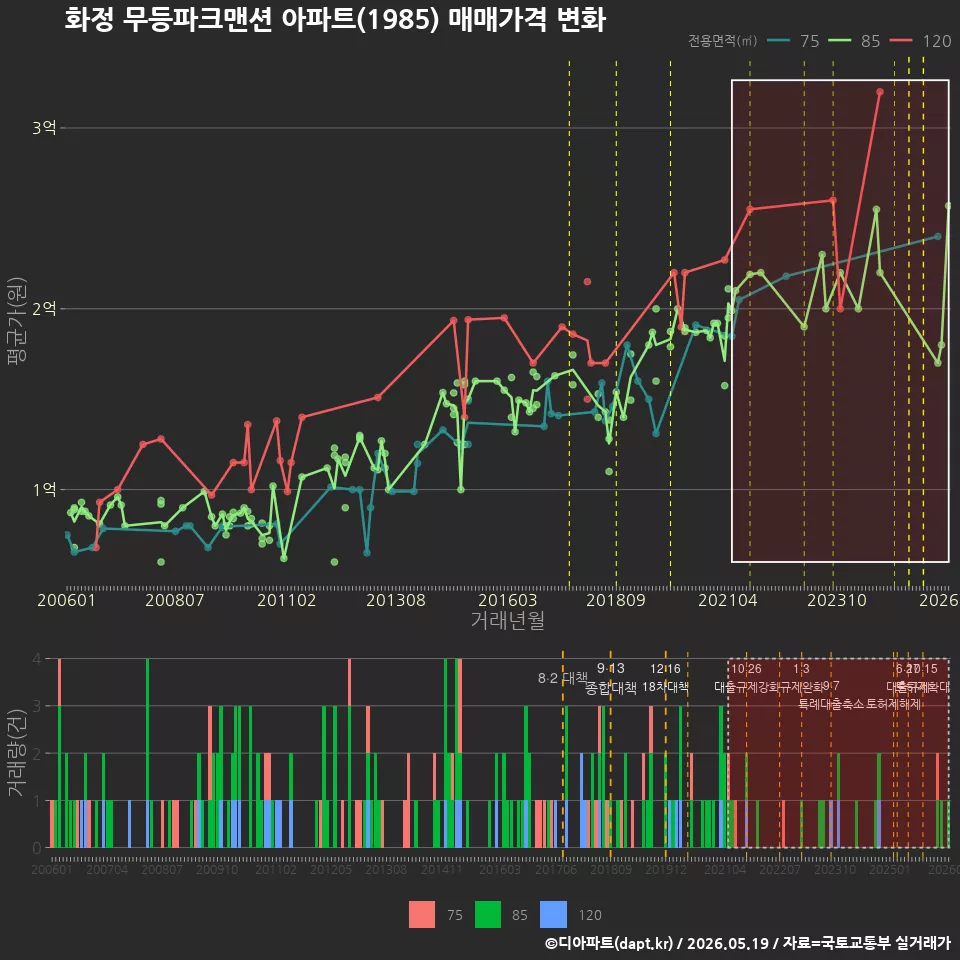Click the chart title 화정 무등파크맨션 아파트(1985) 매매가격 변화
The image size is (960, 960).
pos(335,20)
